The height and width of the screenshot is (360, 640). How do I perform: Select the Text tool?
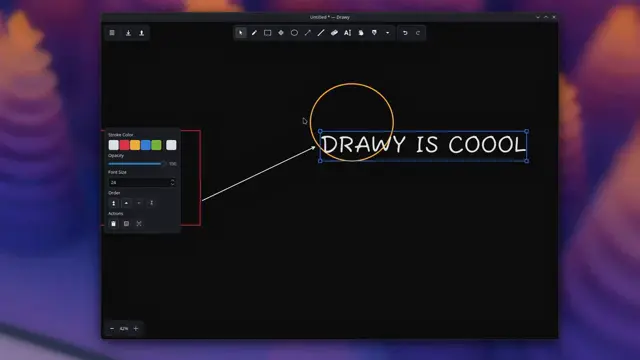click(x=347, y=33)
